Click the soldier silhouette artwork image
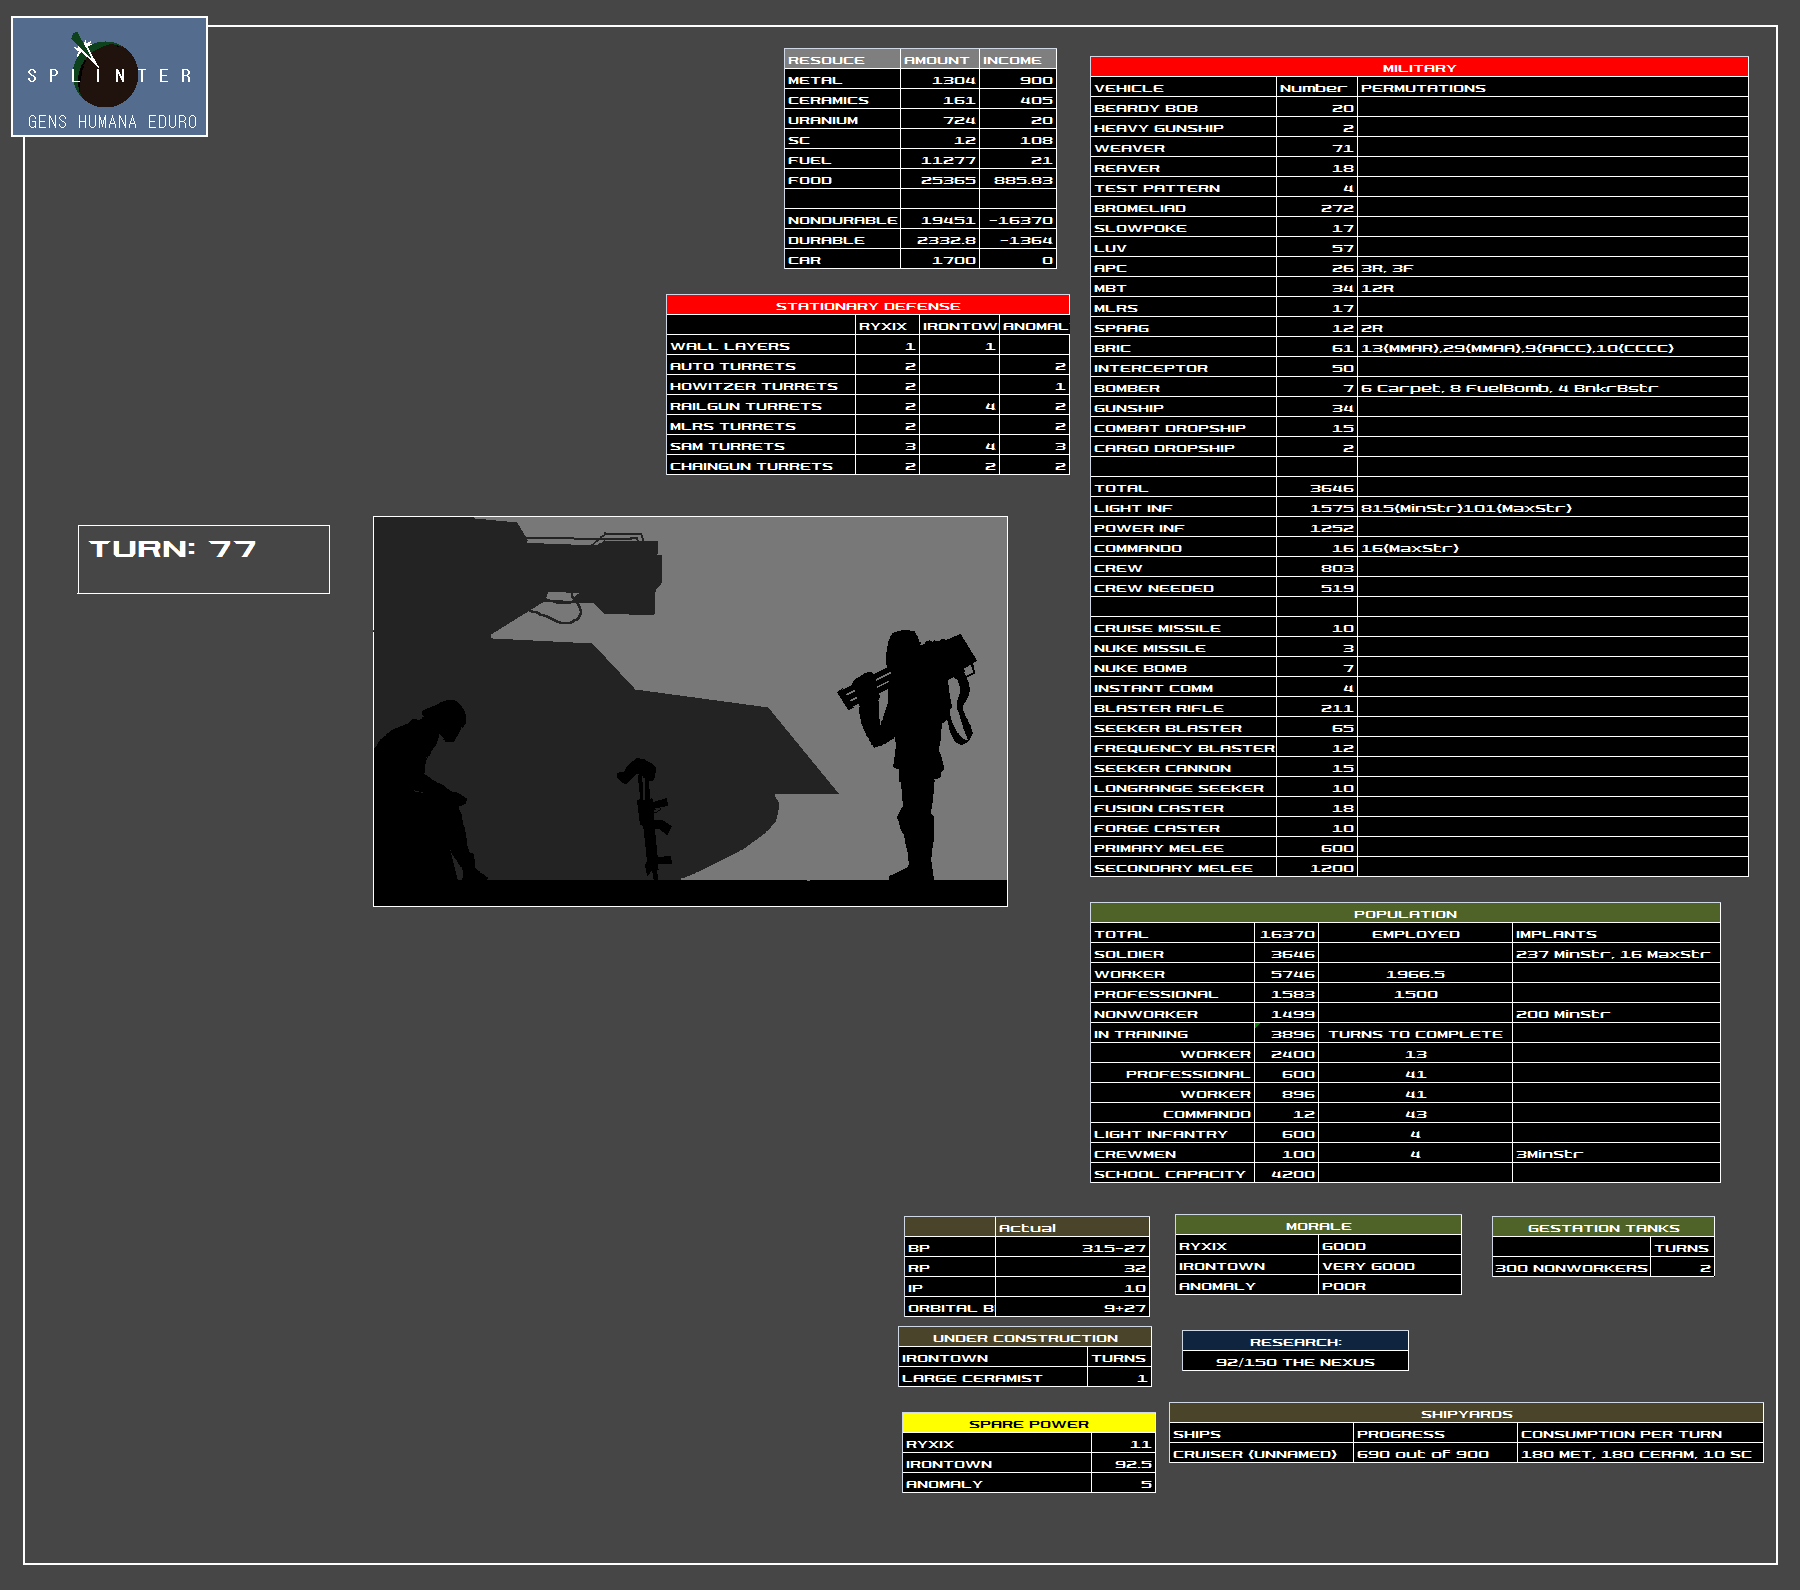Image resolution: width=1800 pixels, height=1590 pixels. (x=690, y=711)
